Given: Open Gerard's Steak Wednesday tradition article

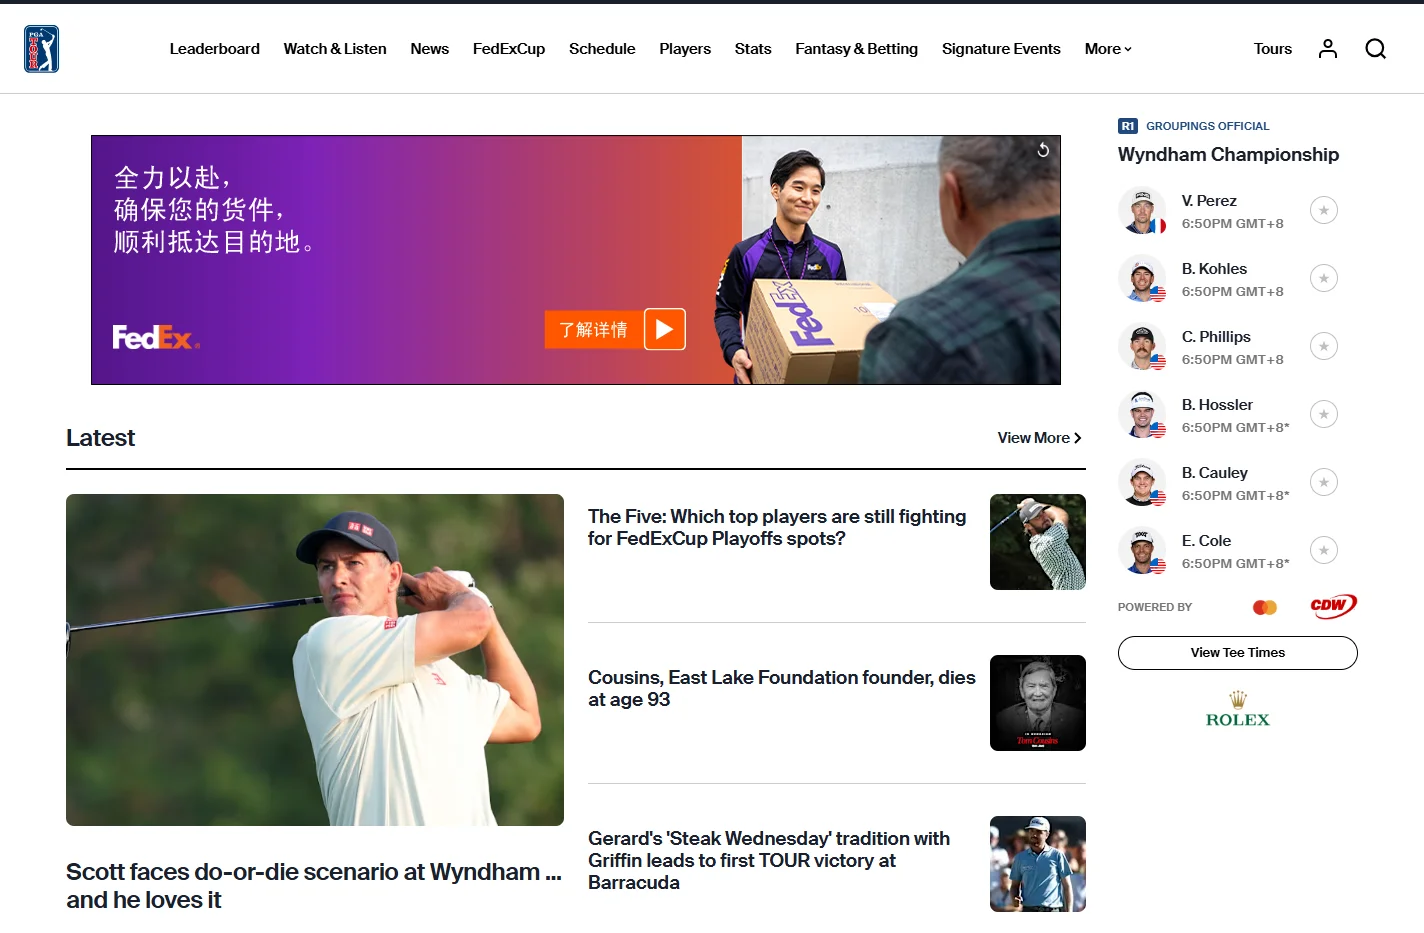Looking at the screenshot, I should [x=769, y=860].
